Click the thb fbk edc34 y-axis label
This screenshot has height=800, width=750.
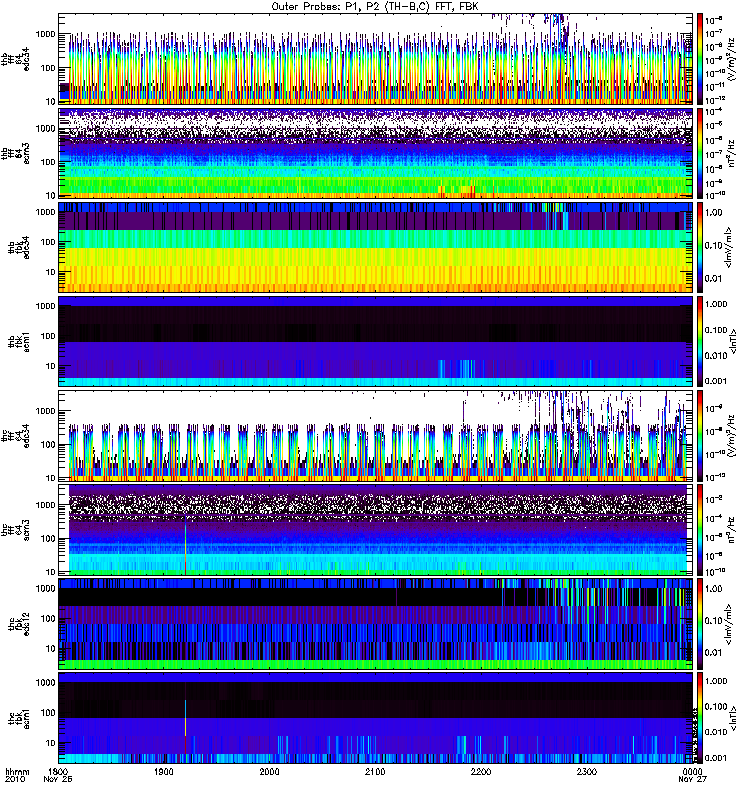[x=18, y=247]
